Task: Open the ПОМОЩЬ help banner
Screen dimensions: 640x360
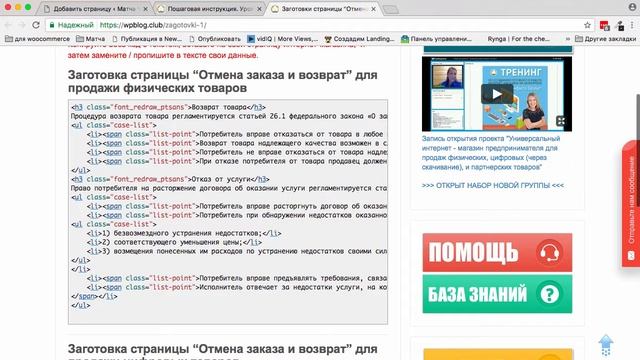Action: [497, 252]
